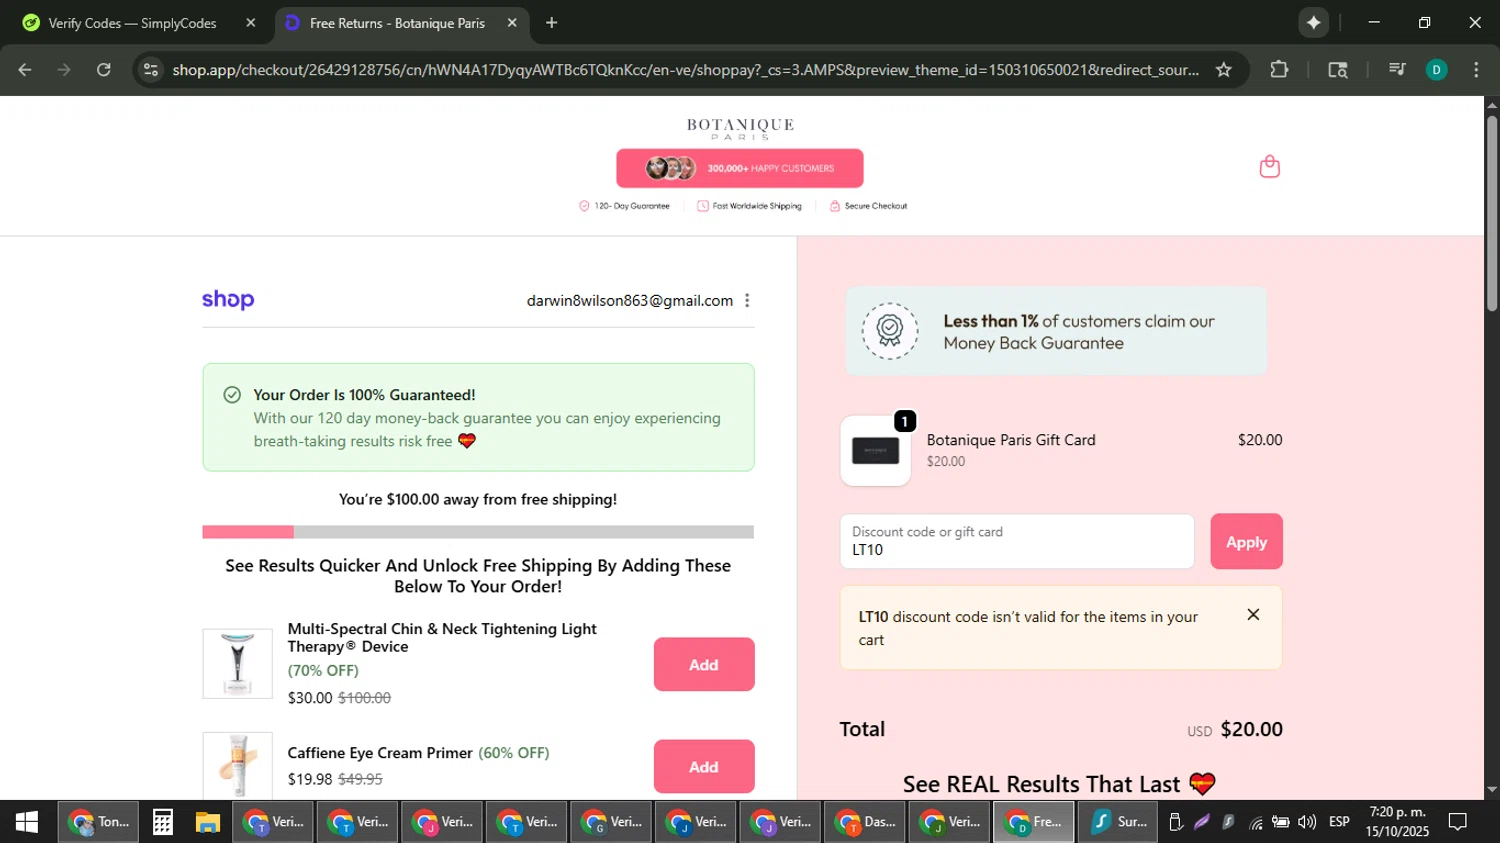
Task: Dismiss the LT10 invalid discount message
Action: 1253,615
